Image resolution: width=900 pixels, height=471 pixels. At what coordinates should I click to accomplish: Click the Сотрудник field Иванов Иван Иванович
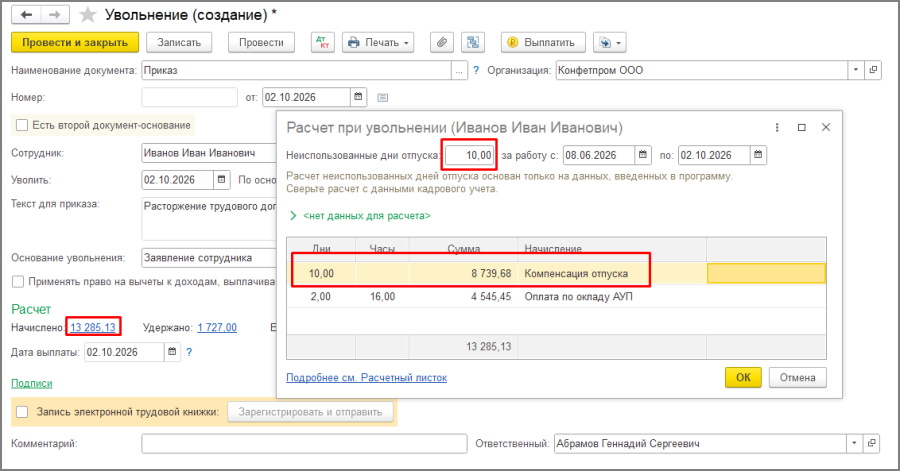209,153
